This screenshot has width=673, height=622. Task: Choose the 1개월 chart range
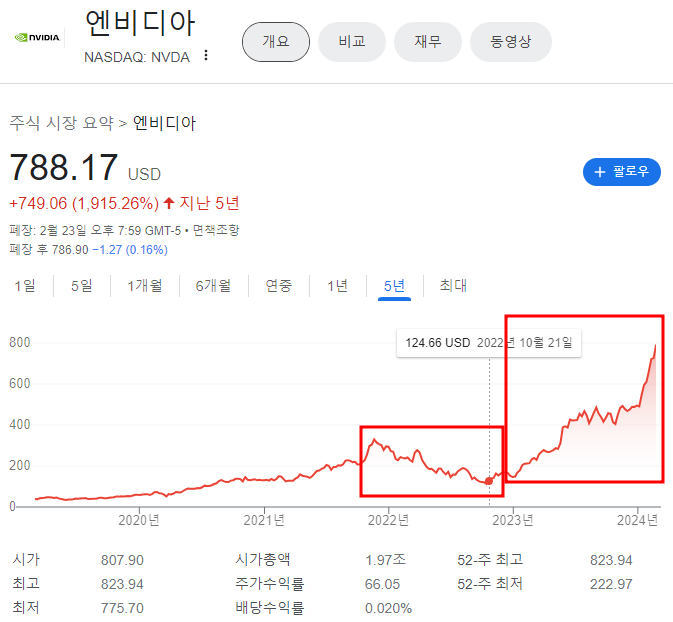point(145,285)
